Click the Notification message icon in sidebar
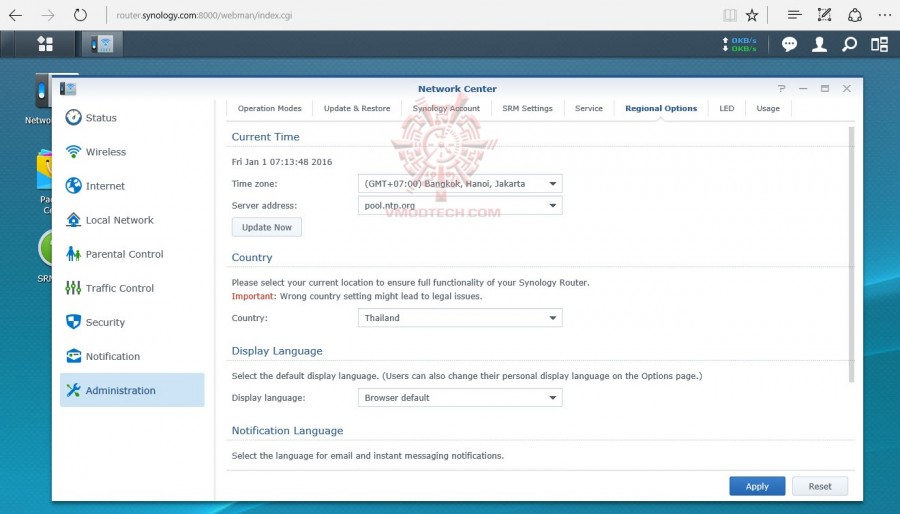The width and height of the screenshot is (900, 514). tap(73, 356)
